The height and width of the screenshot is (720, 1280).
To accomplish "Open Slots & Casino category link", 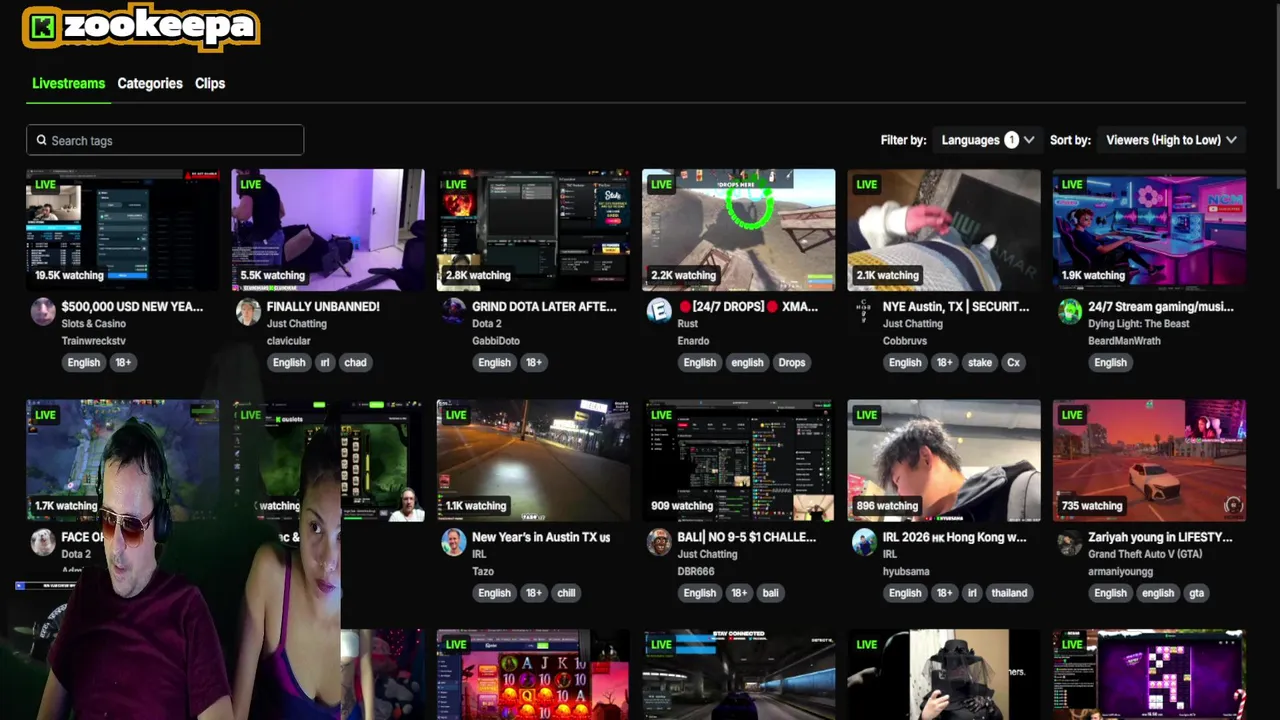I will [94, 324].
